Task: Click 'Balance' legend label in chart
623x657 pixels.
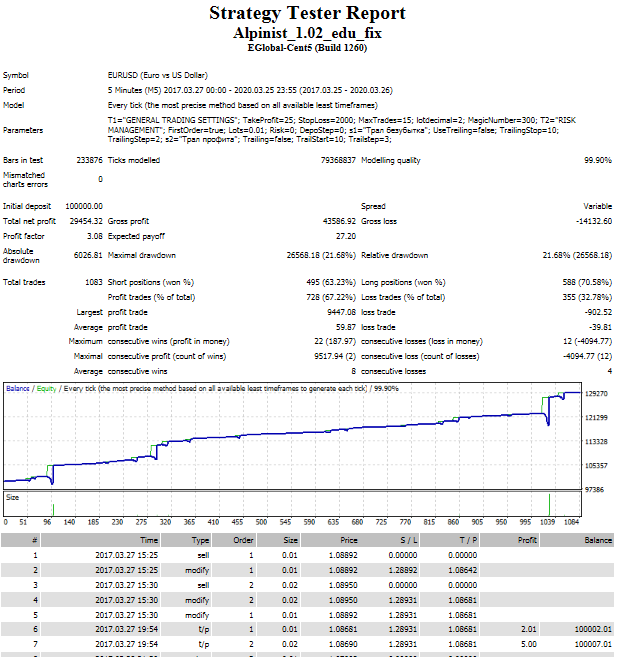Action: pyautogui.click(x=18, y=389)
